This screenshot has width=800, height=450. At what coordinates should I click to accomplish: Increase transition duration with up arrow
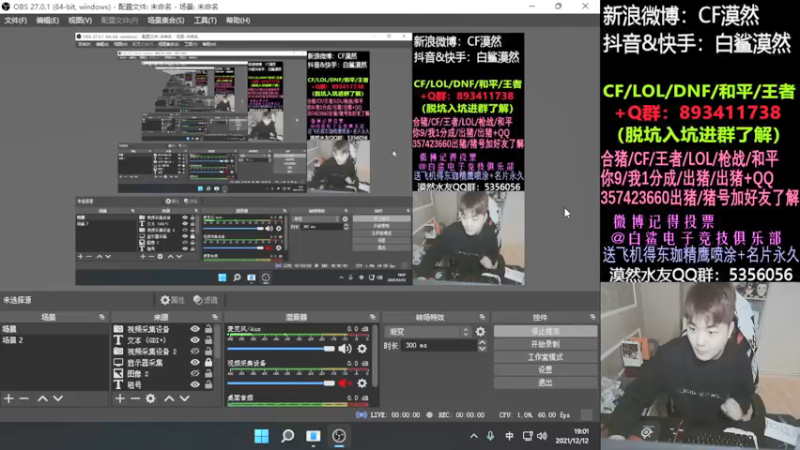(482, 342)
